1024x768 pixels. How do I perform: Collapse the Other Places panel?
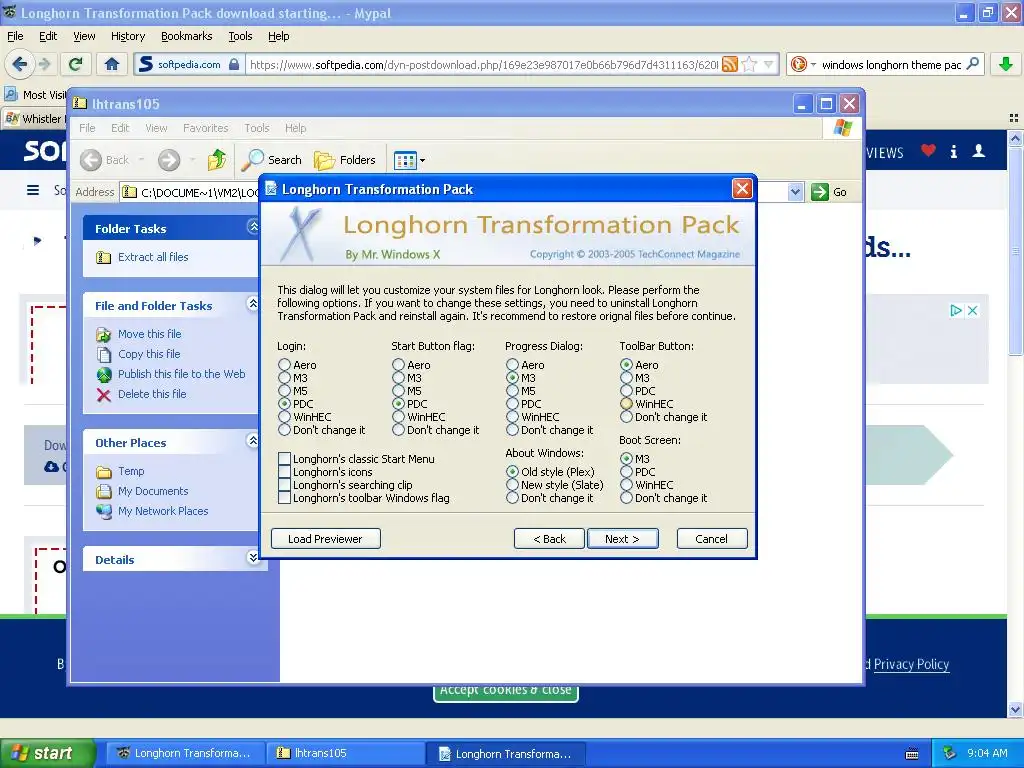point(253,441)
